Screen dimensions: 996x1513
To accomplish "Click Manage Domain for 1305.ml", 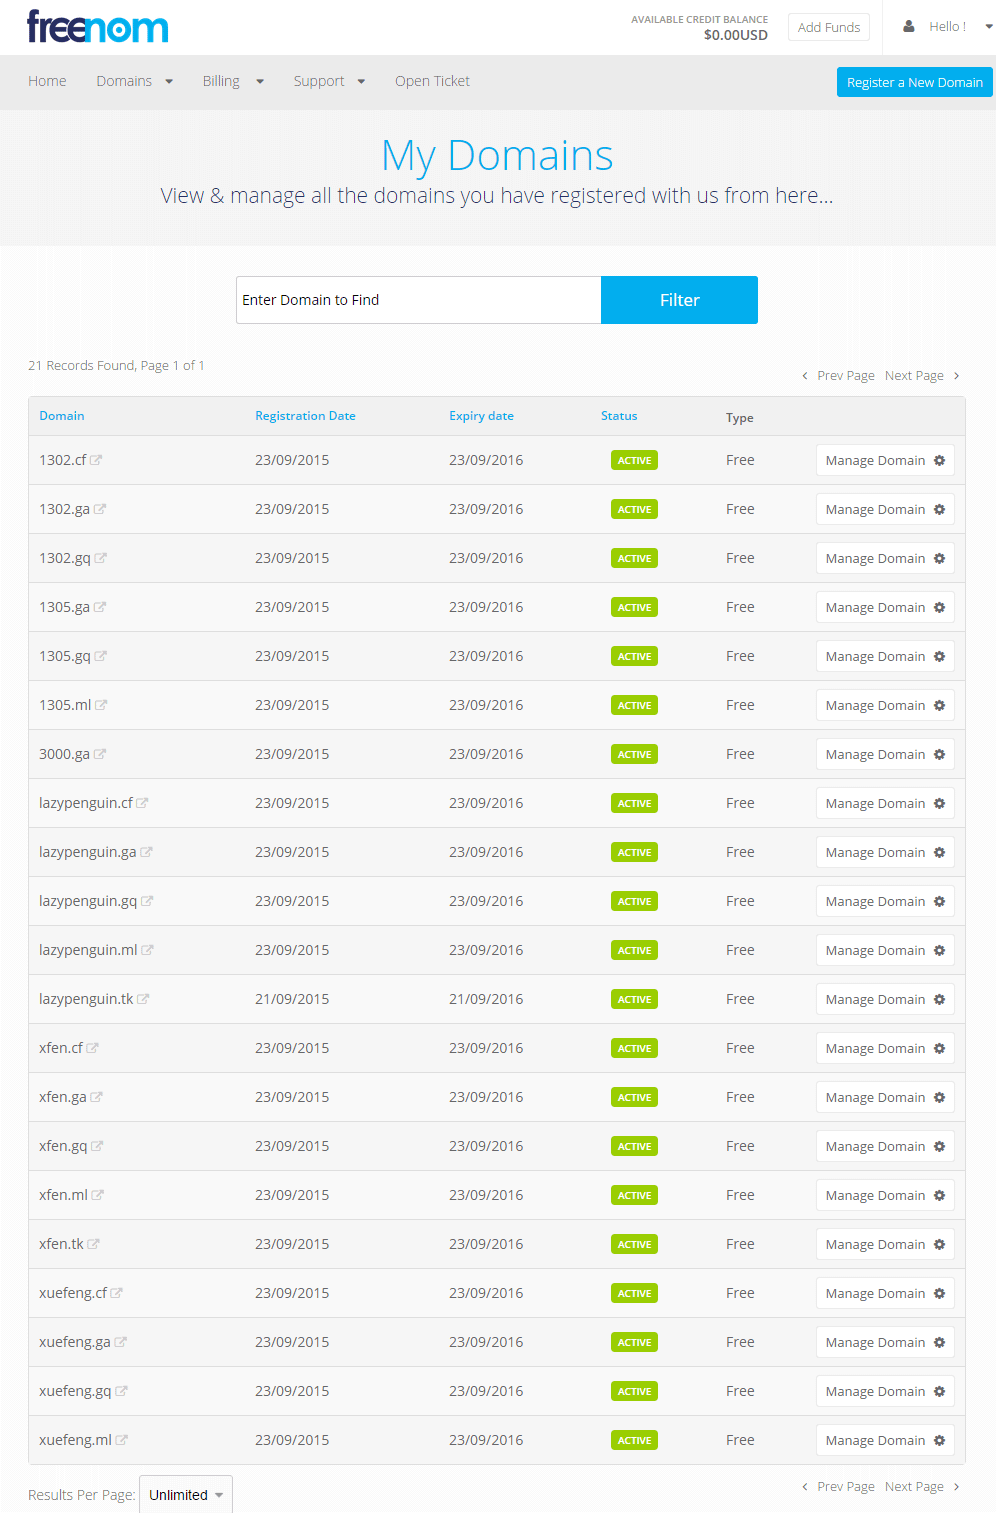I will tap(885, 705).
